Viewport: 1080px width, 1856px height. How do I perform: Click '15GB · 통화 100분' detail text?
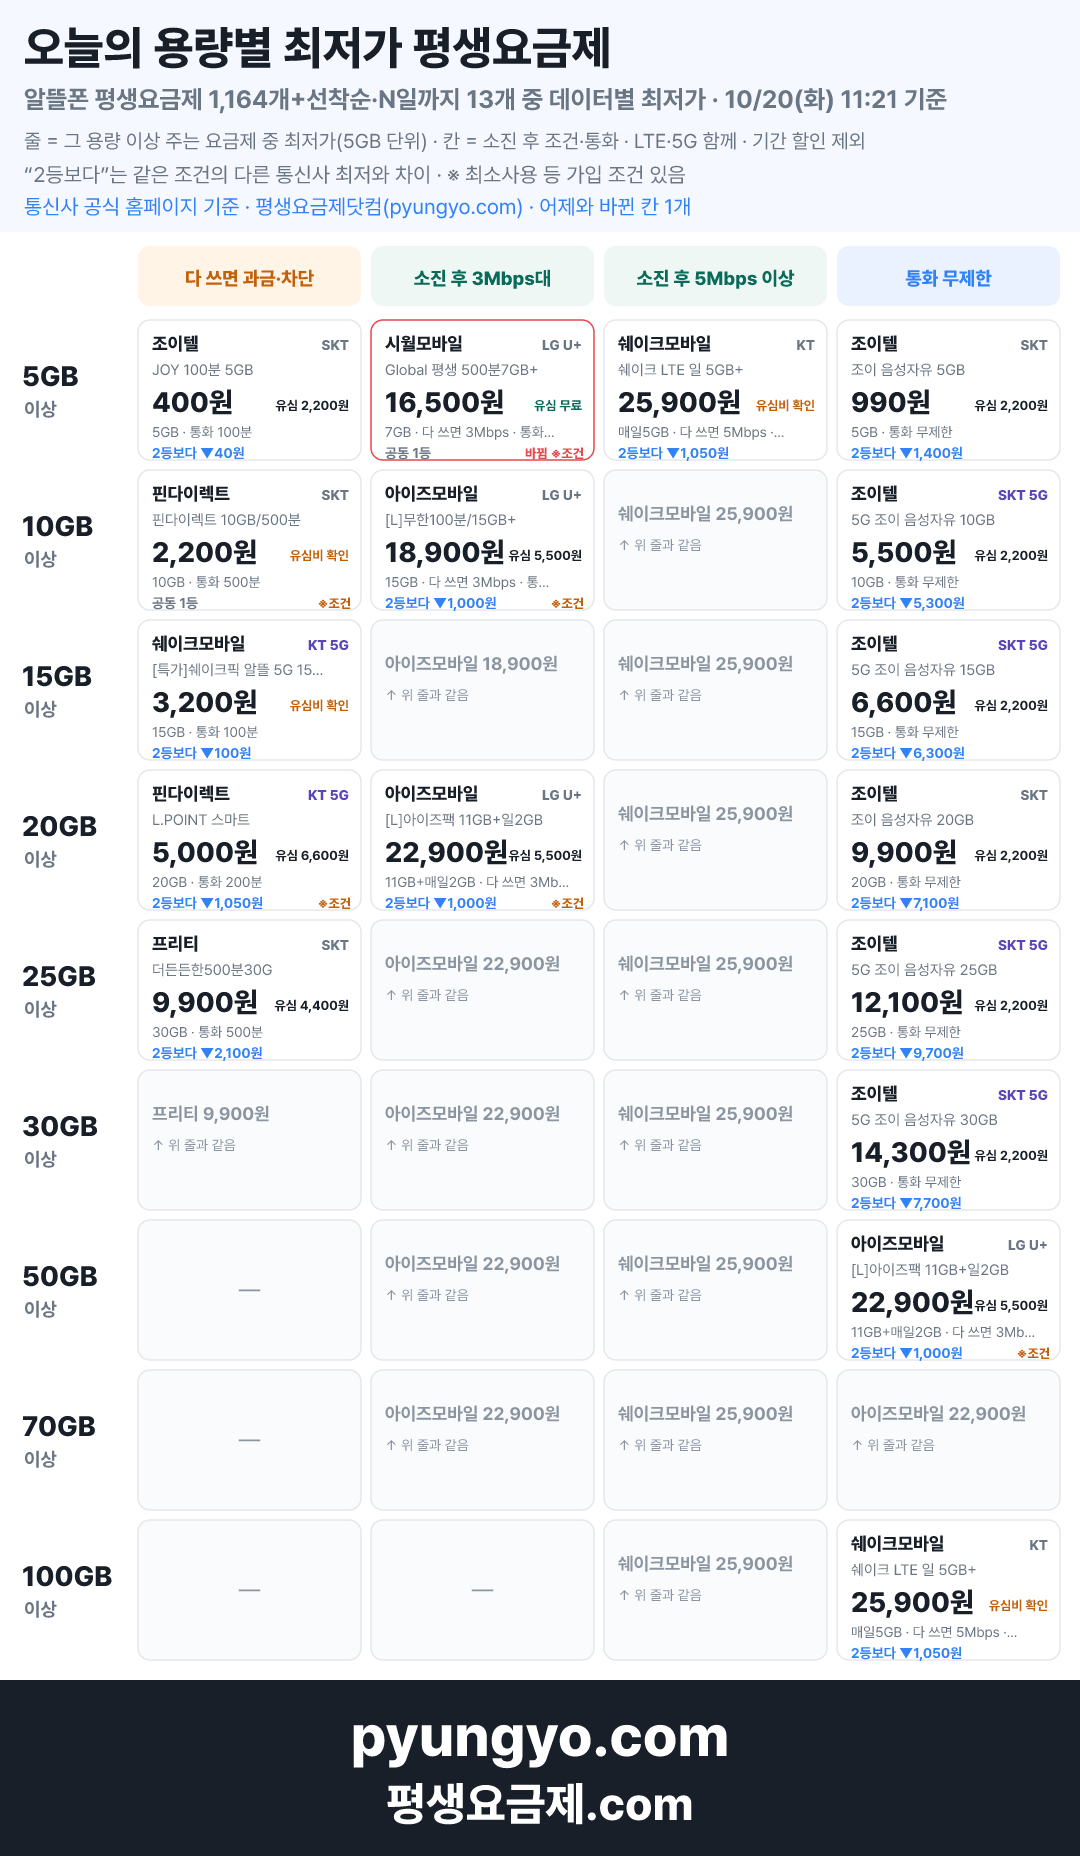coord(205,732)
